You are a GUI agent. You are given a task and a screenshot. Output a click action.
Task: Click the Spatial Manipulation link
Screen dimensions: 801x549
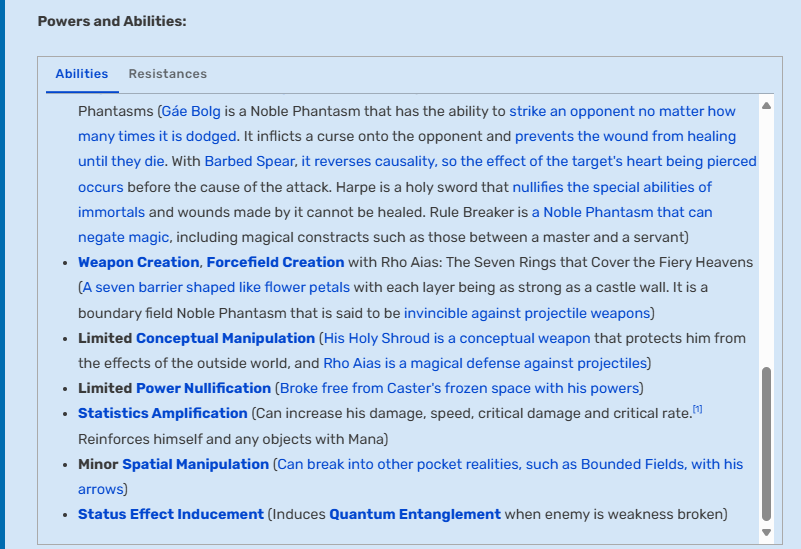pyautogui.click(x=196, y=464)
